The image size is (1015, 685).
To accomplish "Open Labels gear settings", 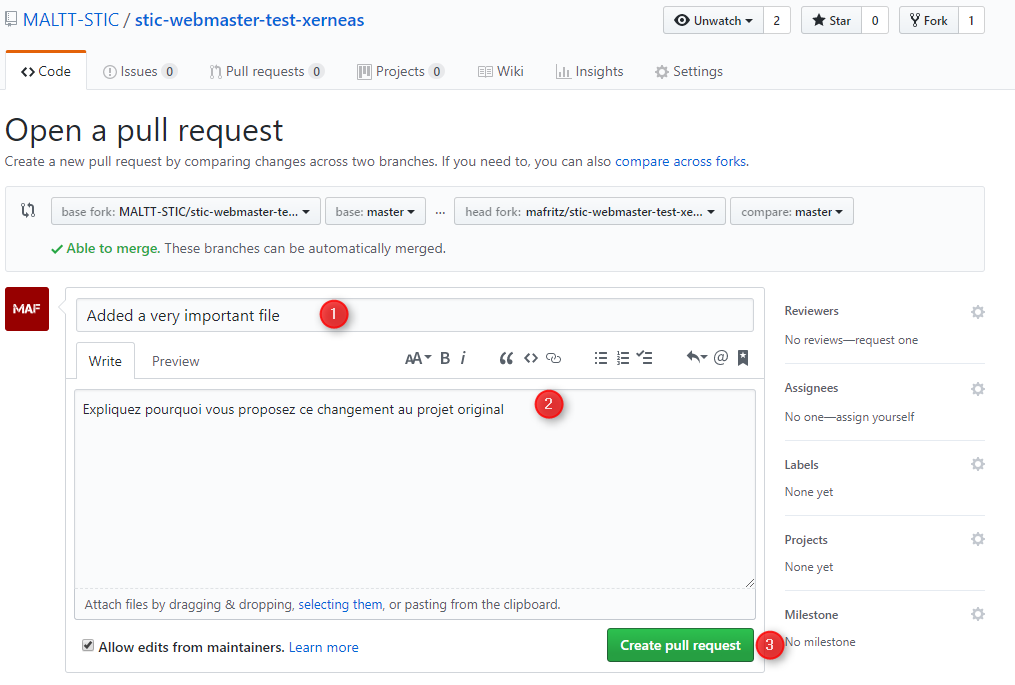I will pyautogui.click(x=977, y=464).
